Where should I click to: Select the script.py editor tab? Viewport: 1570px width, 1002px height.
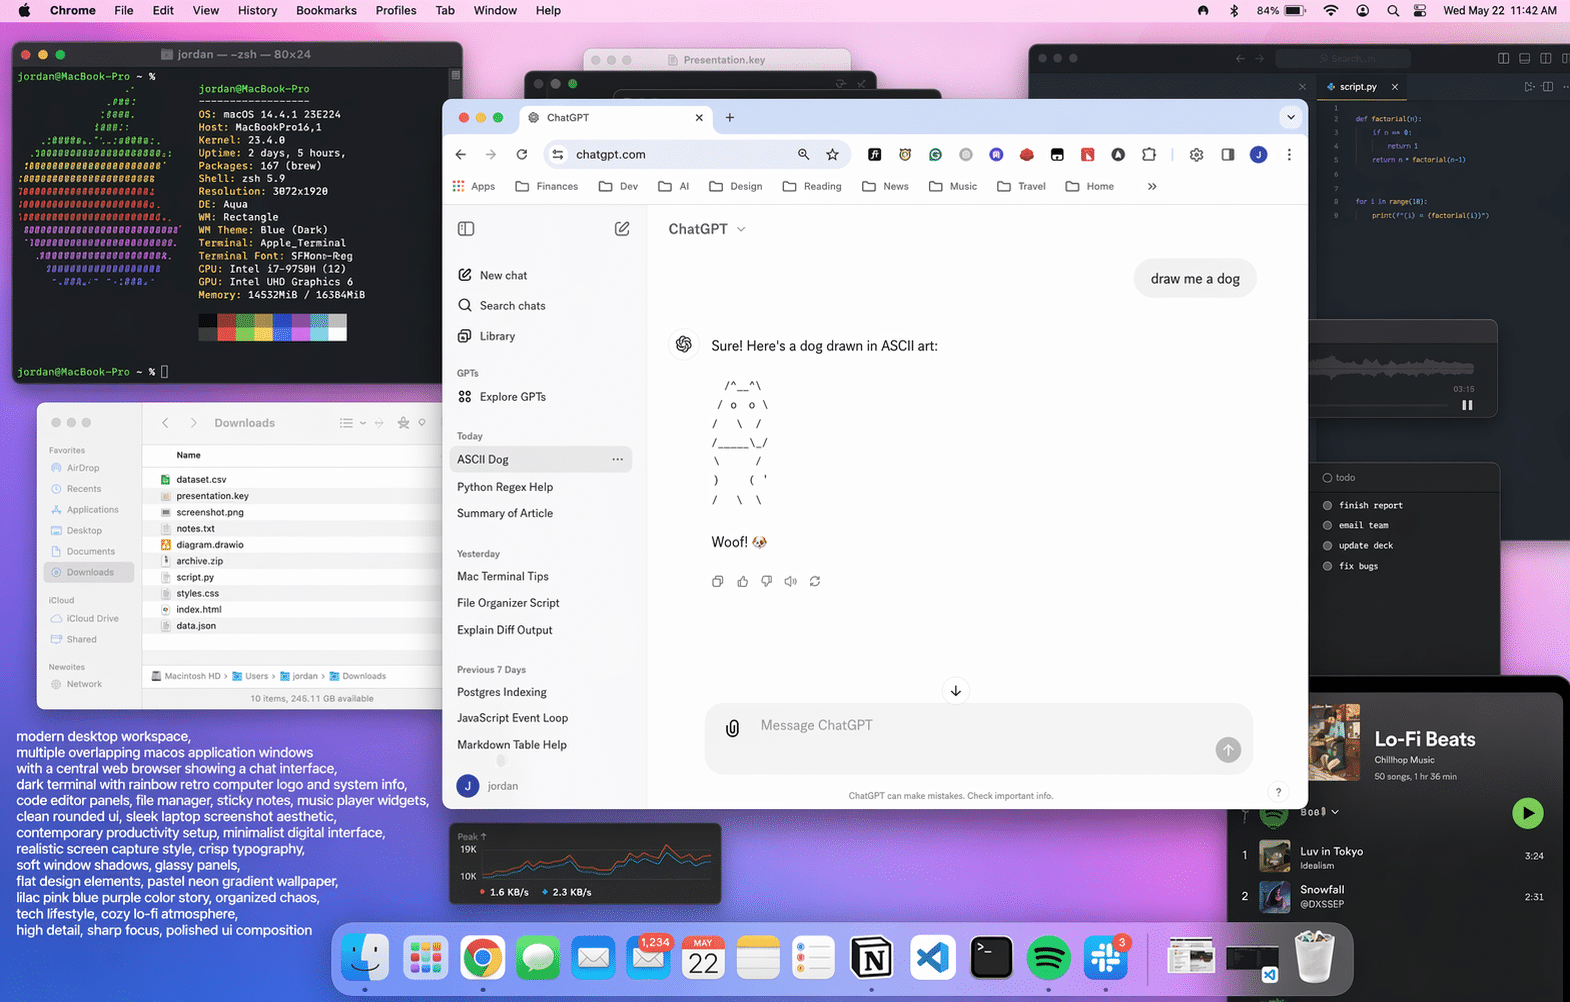1358,87
